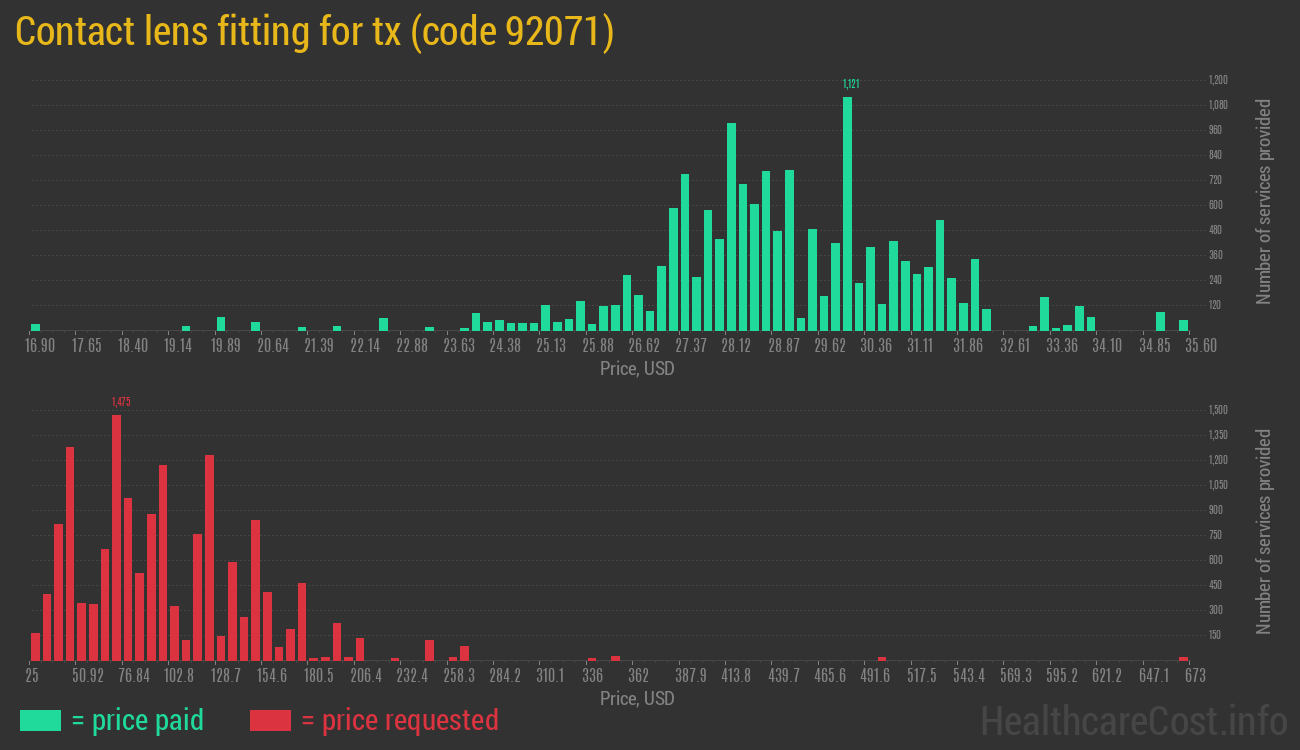The image size is (1300, 750).
Task: Select the tallest green bar labeled 1,121
Action: click(x=847, y=213)
